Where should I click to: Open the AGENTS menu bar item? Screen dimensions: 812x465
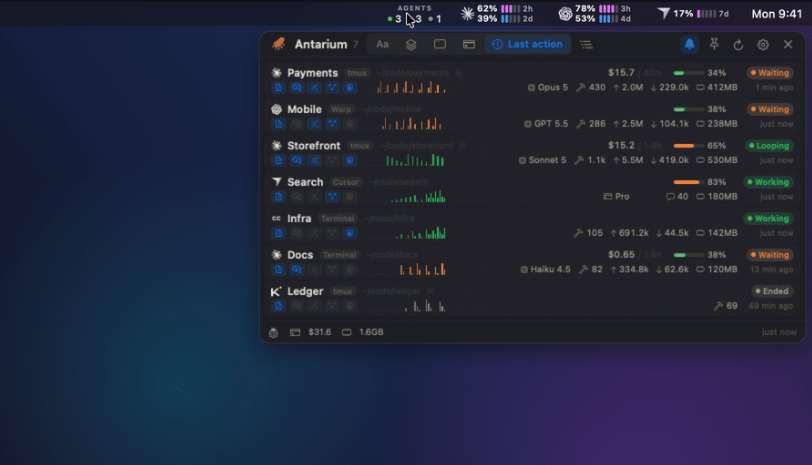(x=414, y=14)
